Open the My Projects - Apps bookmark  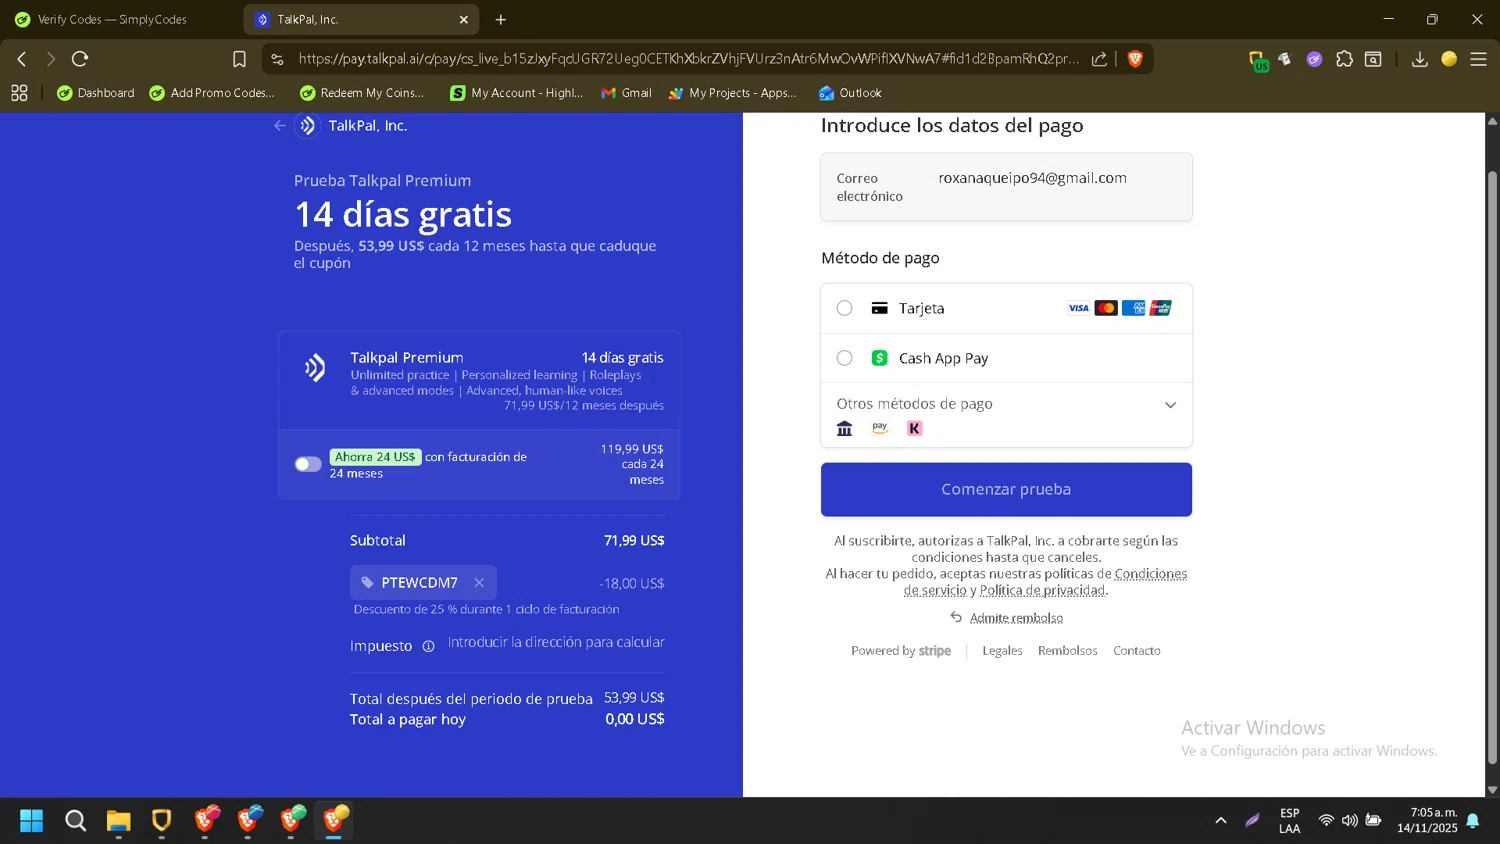tap(733, 93)
